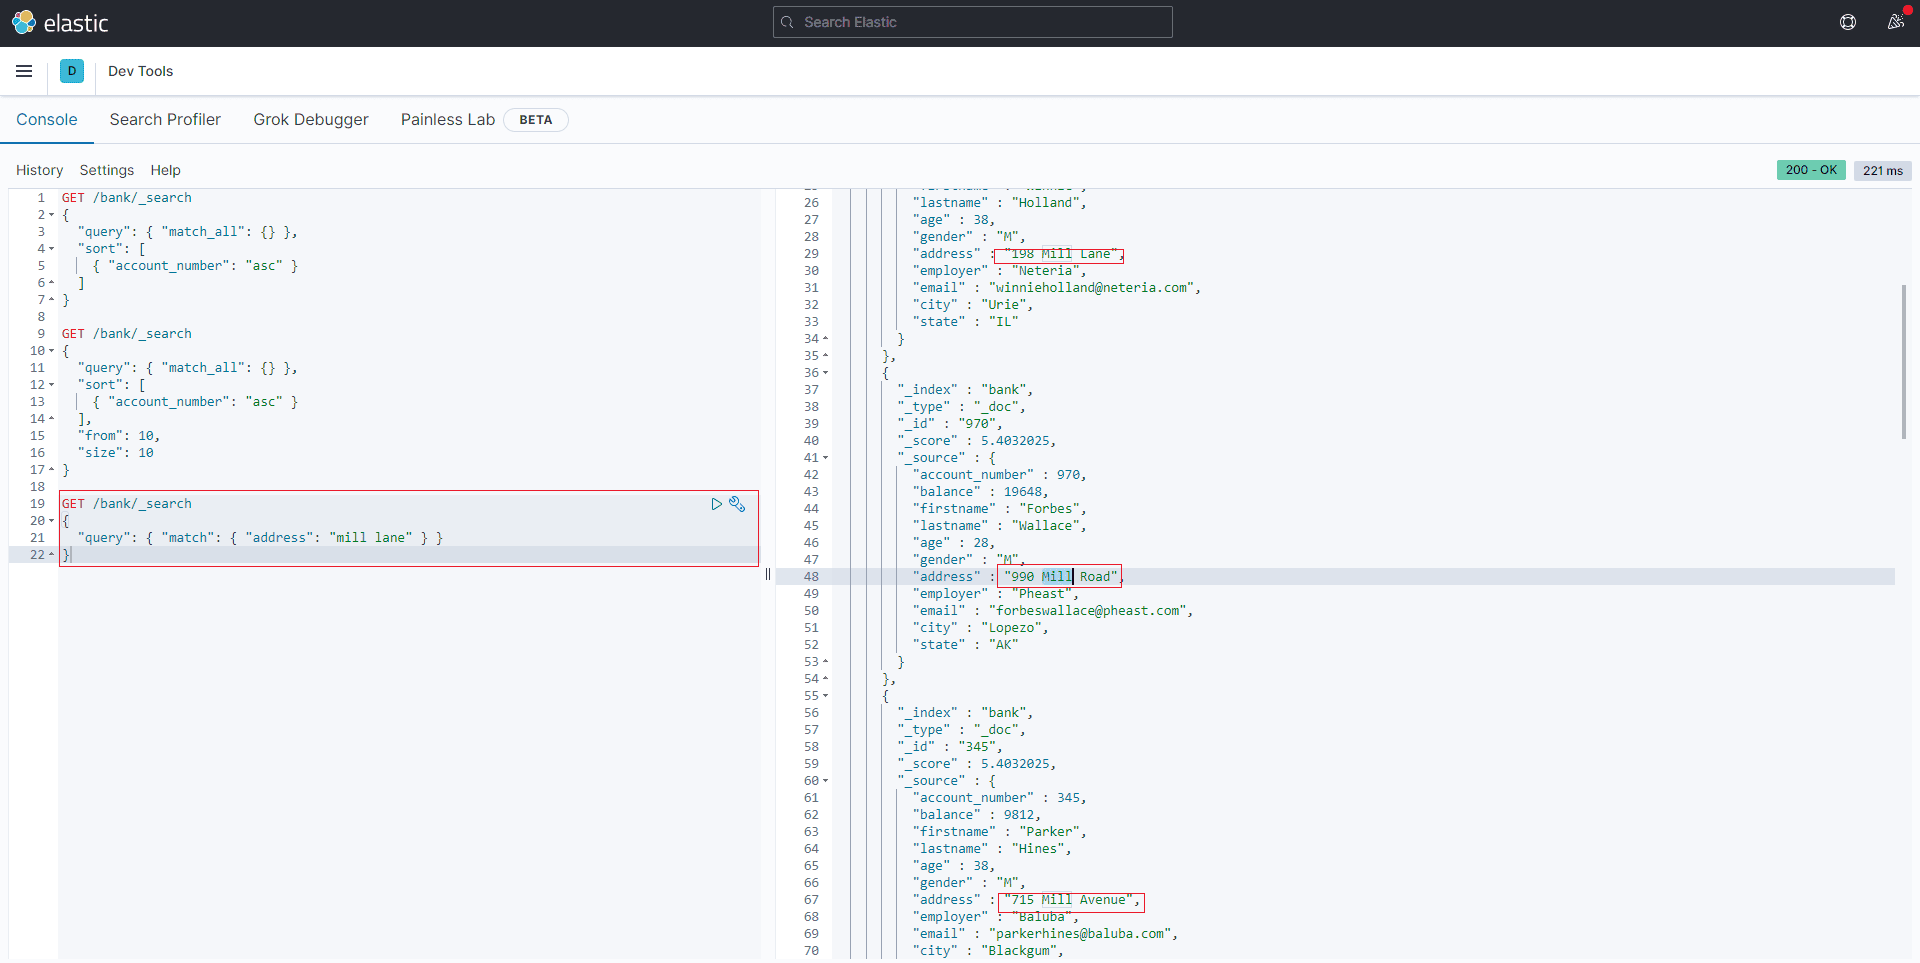Image resolution: width=1920 pixels, height=963 pixels.
Task: Open console Settings
Action: coord(106,170)
